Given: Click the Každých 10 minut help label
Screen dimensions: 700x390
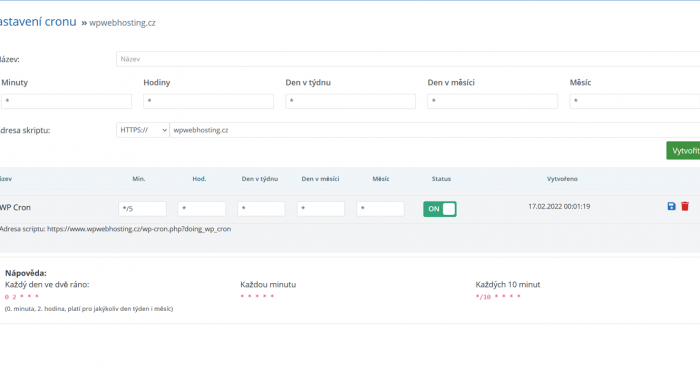Looking at the screenshot, I should click(508, 284).
